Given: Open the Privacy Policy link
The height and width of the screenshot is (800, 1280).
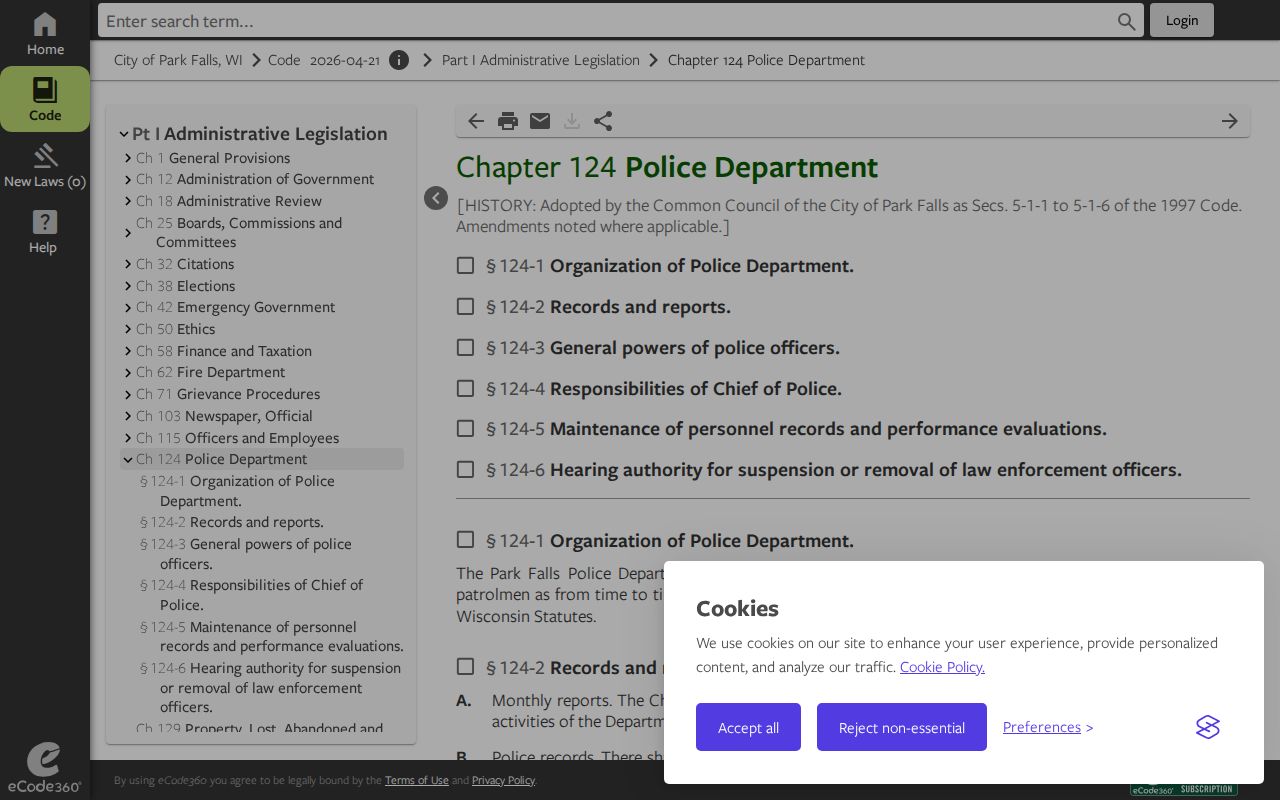Looking at the screenshot, I should pyautogui.click(x=503, y=780).
